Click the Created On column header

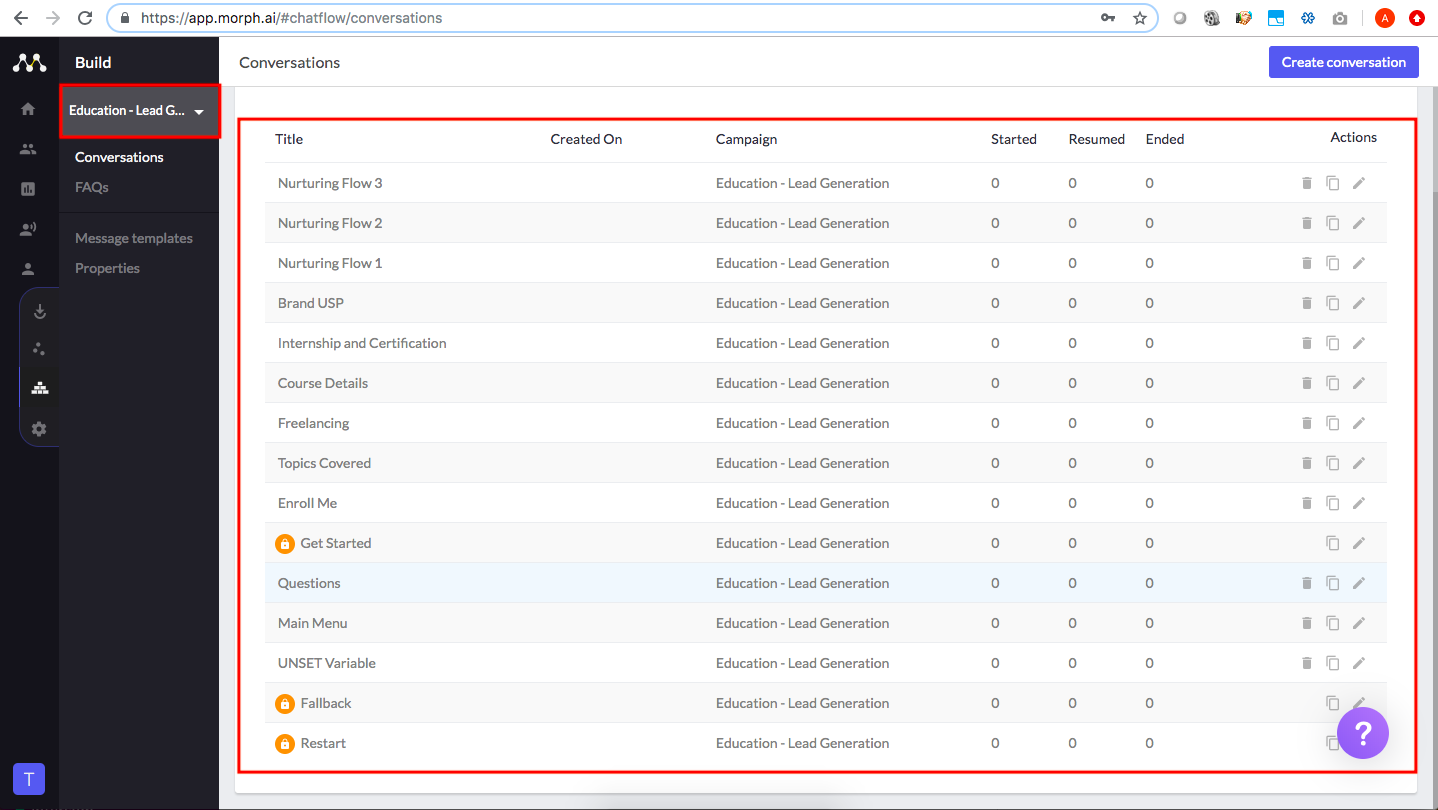(586, 139)
